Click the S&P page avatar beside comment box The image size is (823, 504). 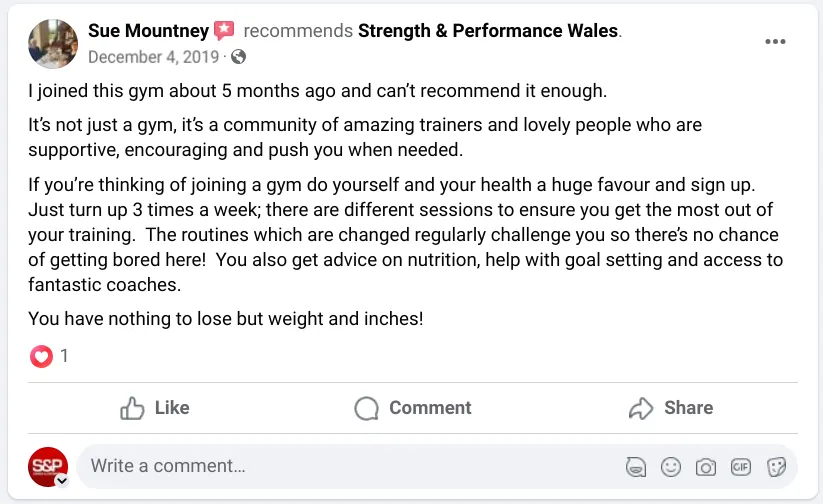click(x=47, y=465)
